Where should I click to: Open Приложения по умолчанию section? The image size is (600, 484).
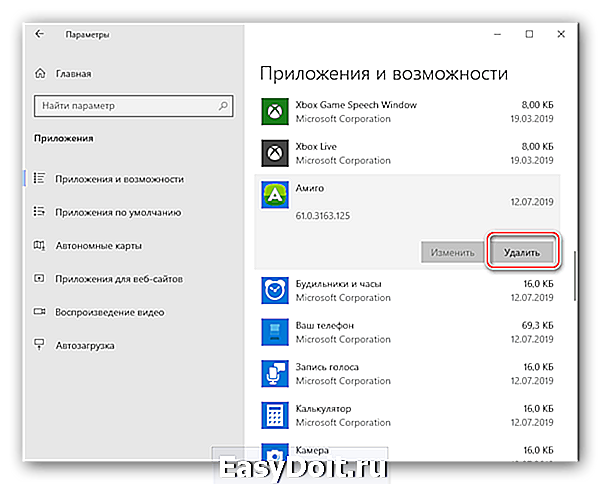(x=118, y=212)
